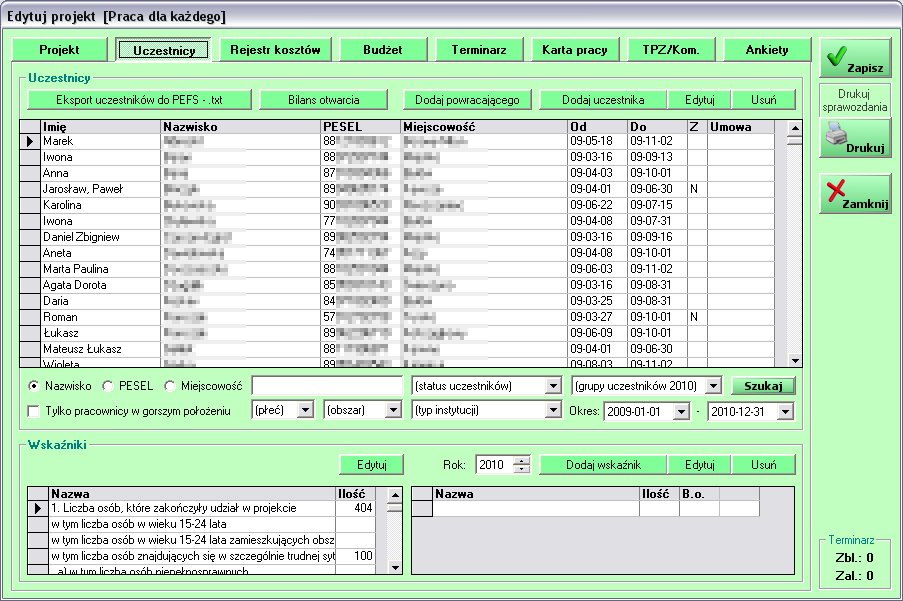This screenshot has height=601, width=903.
Task: Open the Rejestr kosztów tab
Action: tap(275, 50)
